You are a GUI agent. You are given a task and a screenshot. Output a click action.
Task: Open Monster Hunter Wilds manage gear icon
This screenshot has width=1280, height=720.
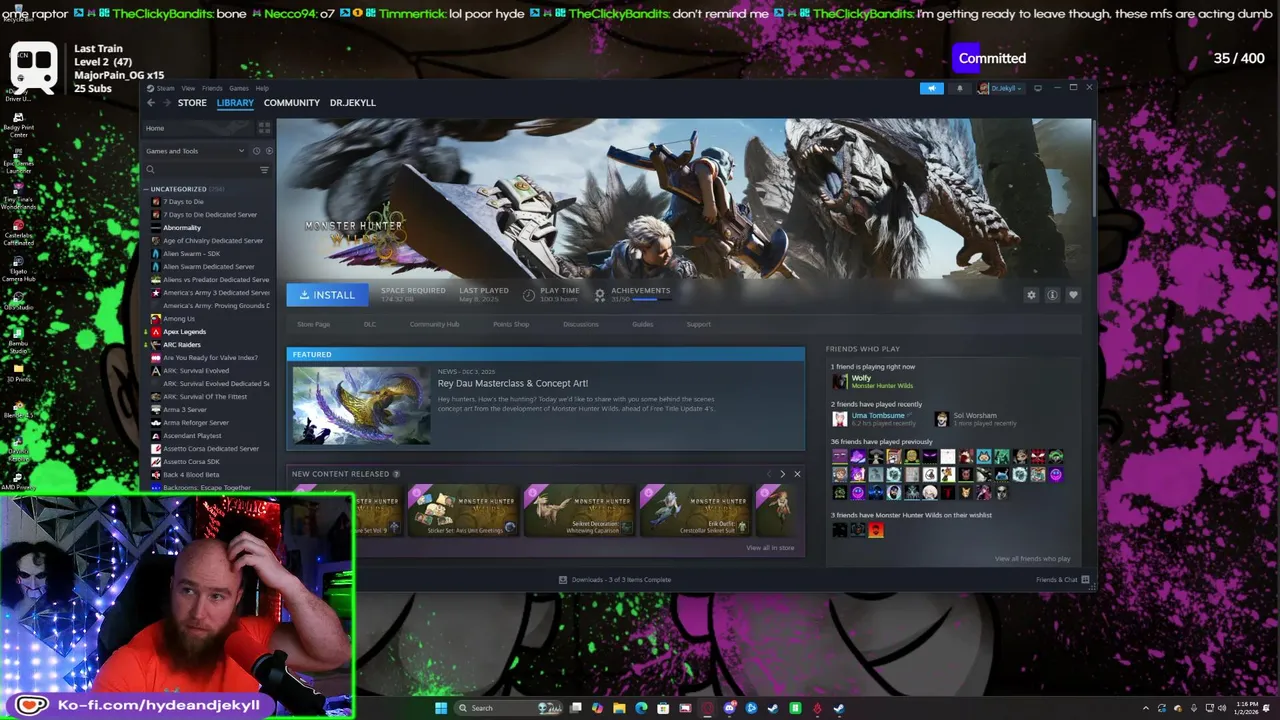(x=1031, y=295)
